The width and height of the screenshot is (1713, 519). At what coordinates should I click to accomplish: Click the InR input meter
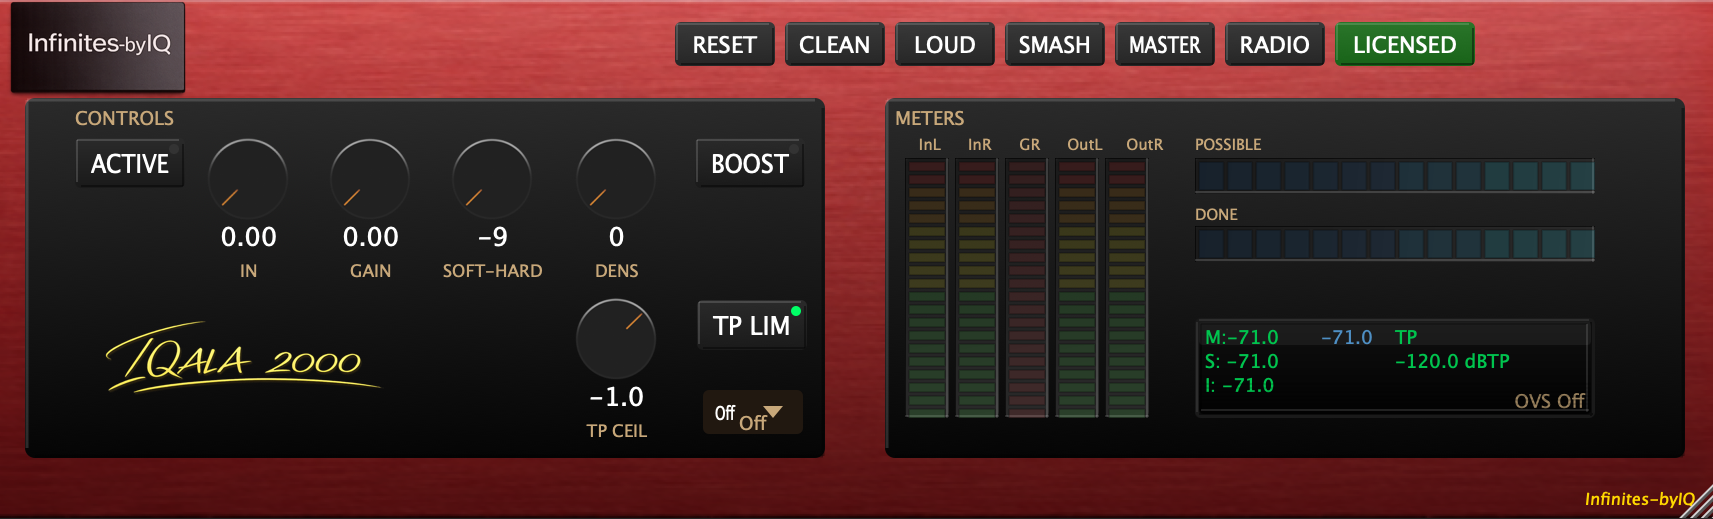[x=977, y=288]
